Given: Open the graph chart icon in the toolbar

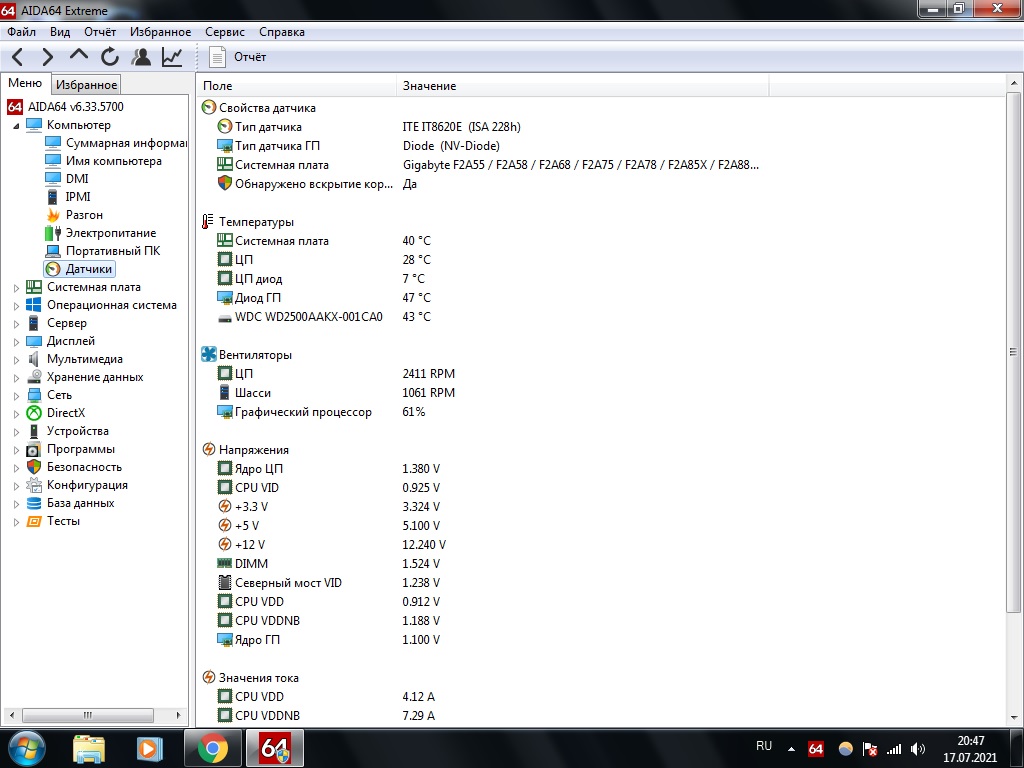Looking at the screenshot, I should tap(172, 57).
